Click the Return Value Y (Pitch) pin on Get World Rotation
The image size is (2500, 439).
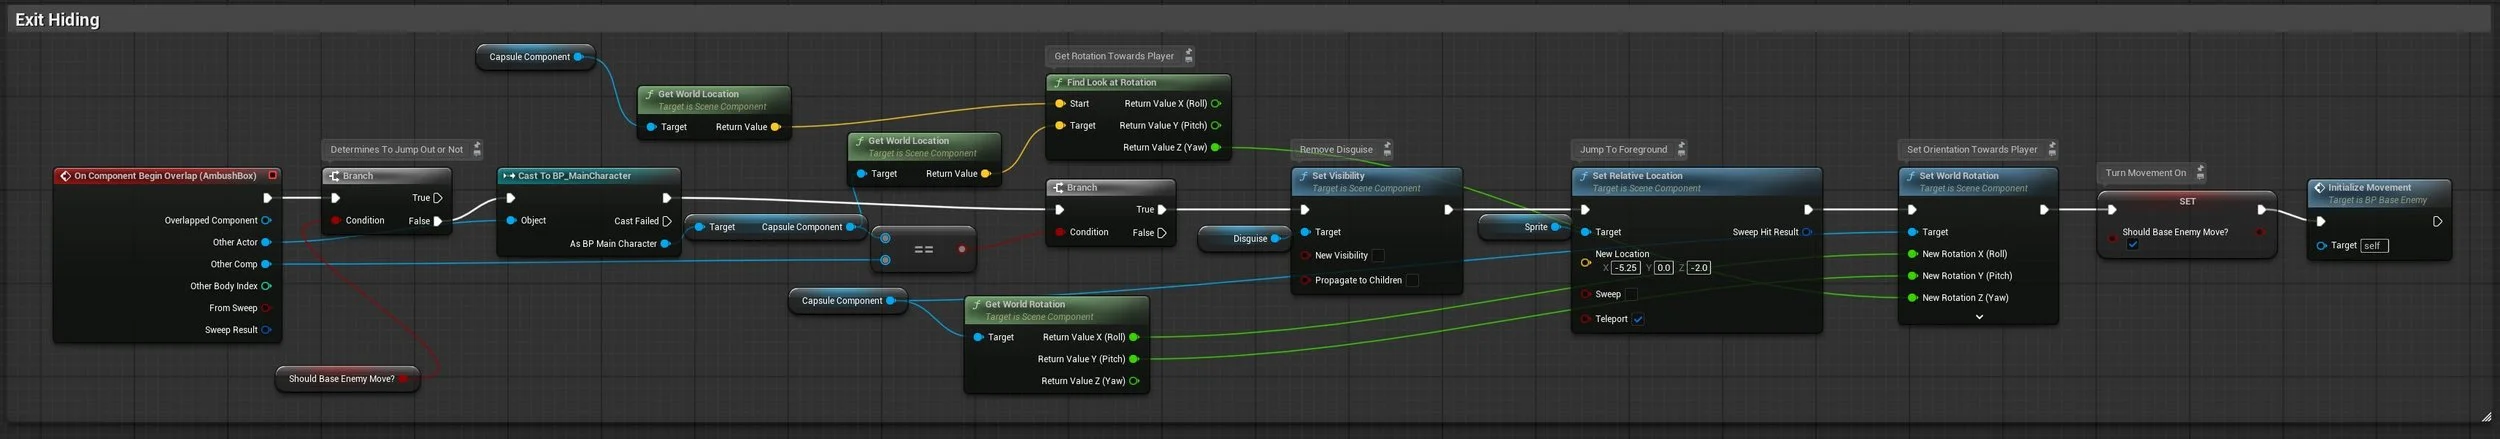click(x=1134, y=359)
